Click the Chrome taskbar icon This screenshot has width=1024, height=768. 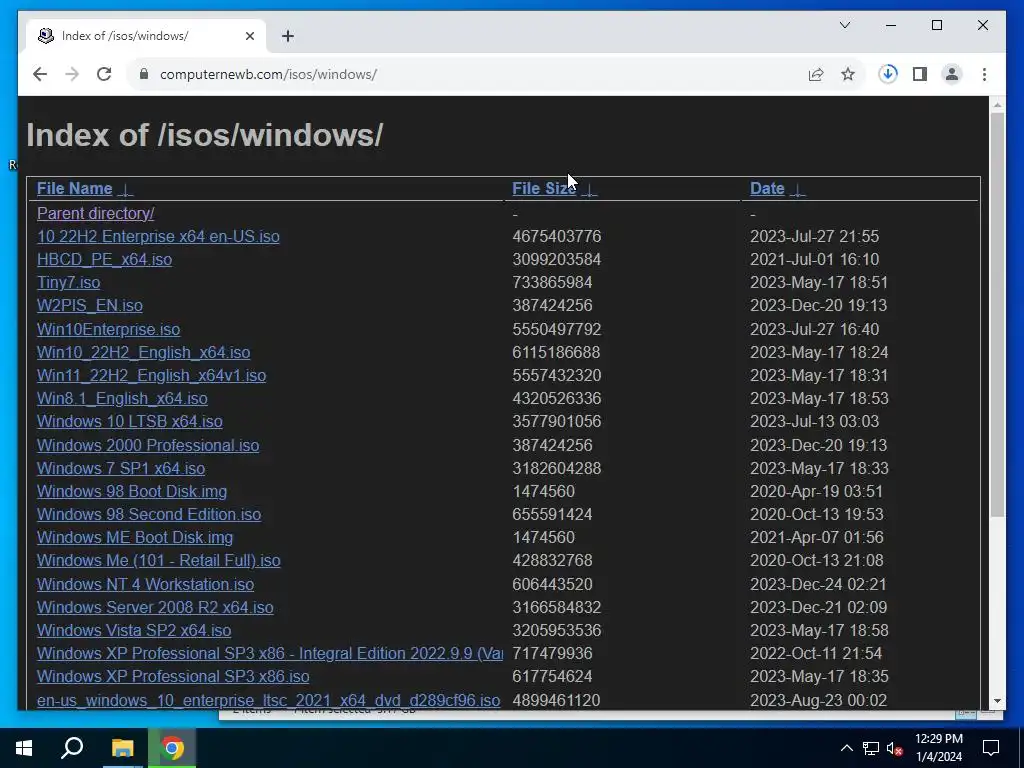click(x=172, y=748)
